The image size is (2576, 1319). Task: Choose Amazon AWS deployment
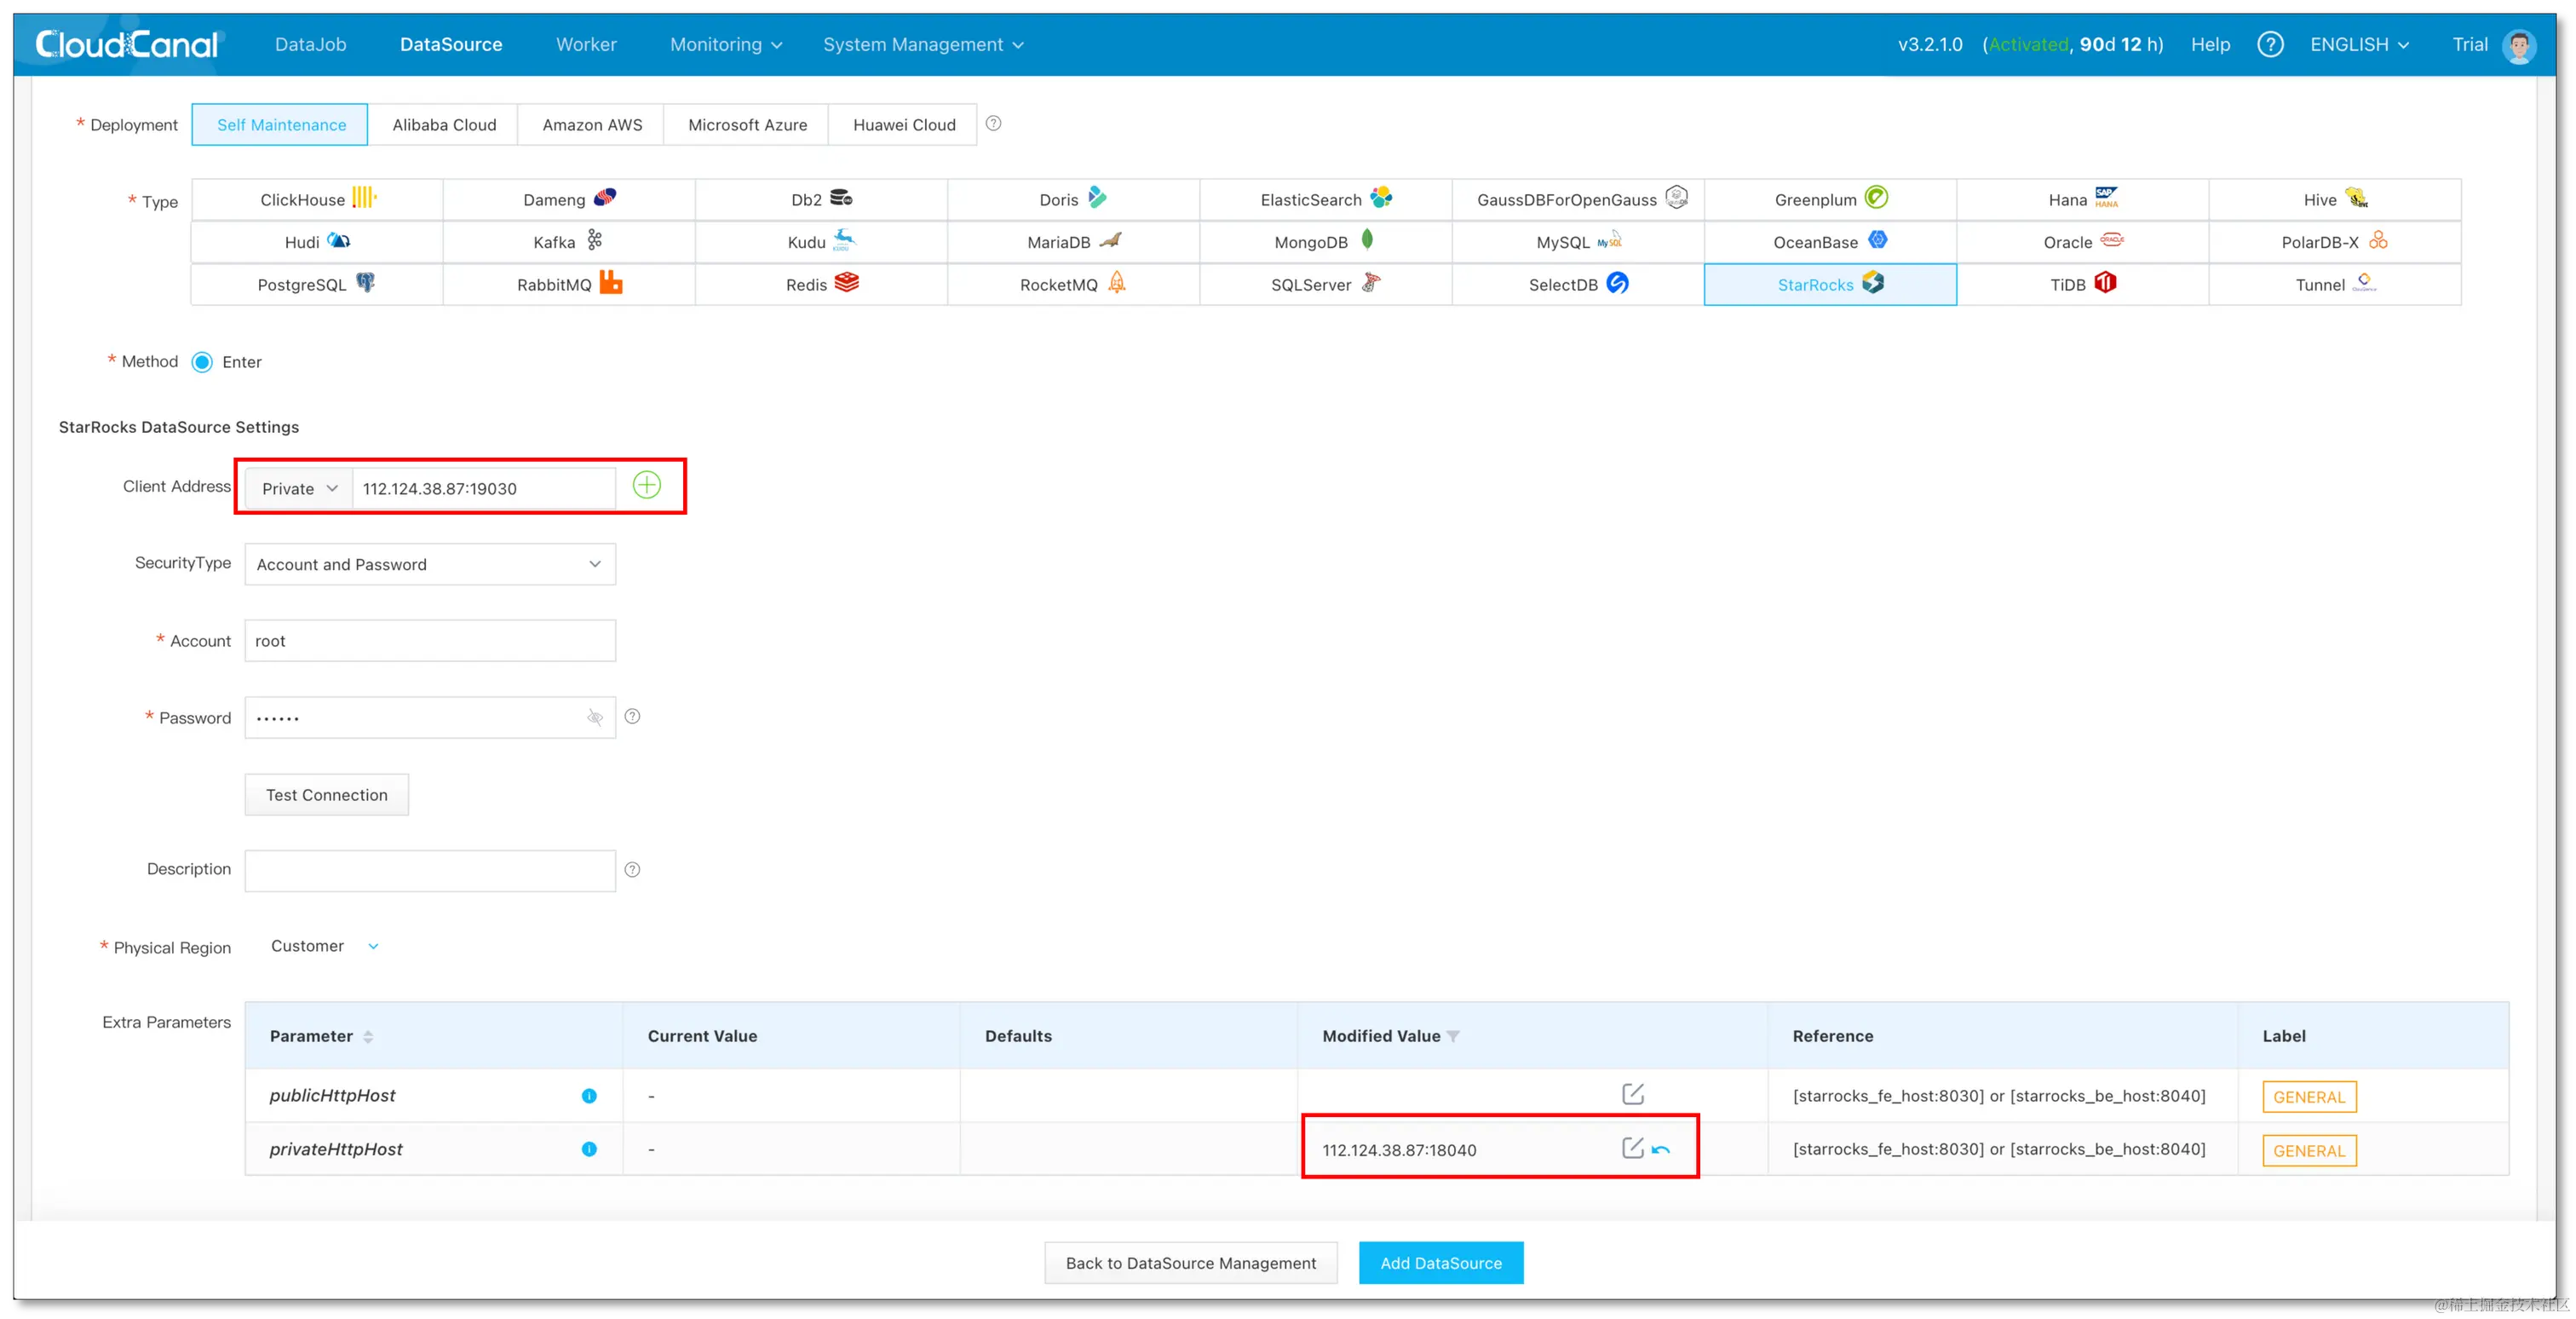point(592,124)
